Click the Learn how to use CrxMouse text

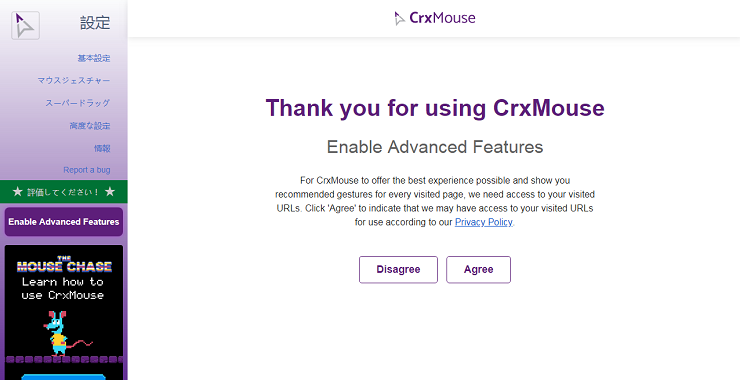[x=63, y=288]
